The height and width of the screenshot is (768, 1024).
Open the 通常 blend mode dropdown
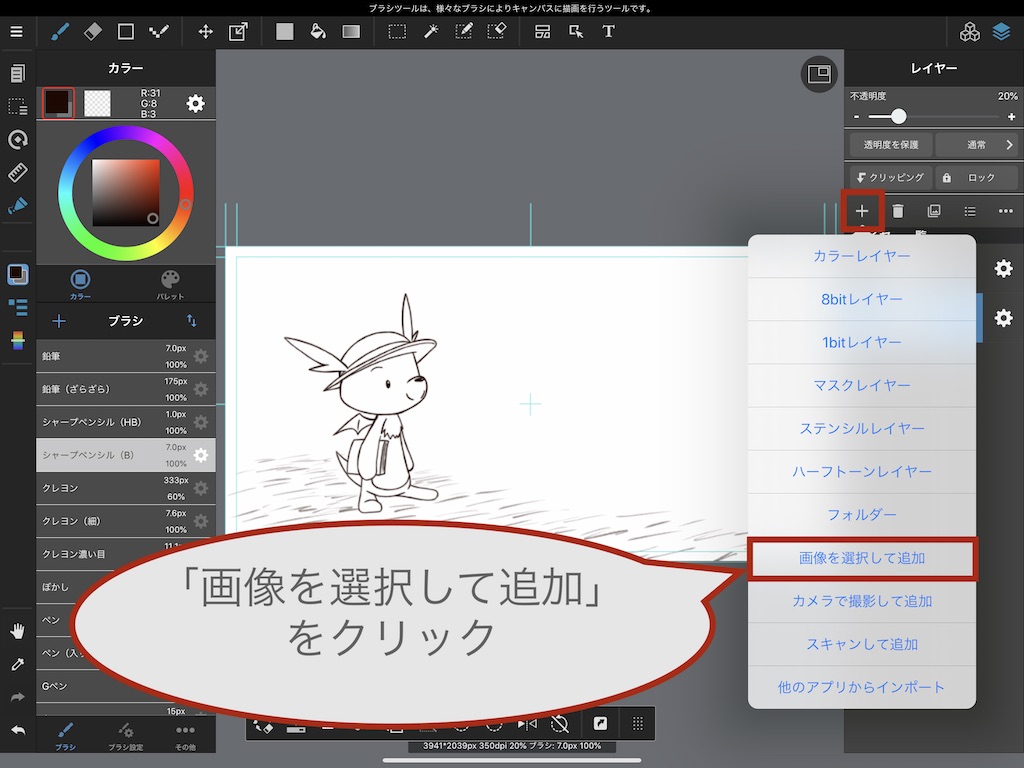pos(976,145)
